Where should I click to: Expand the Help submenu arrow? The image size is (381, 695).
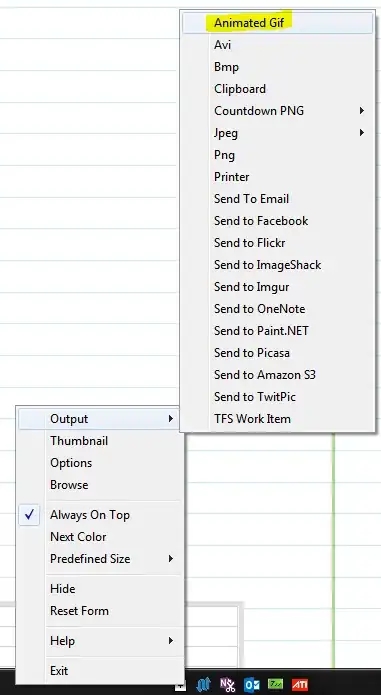point(171,640)
